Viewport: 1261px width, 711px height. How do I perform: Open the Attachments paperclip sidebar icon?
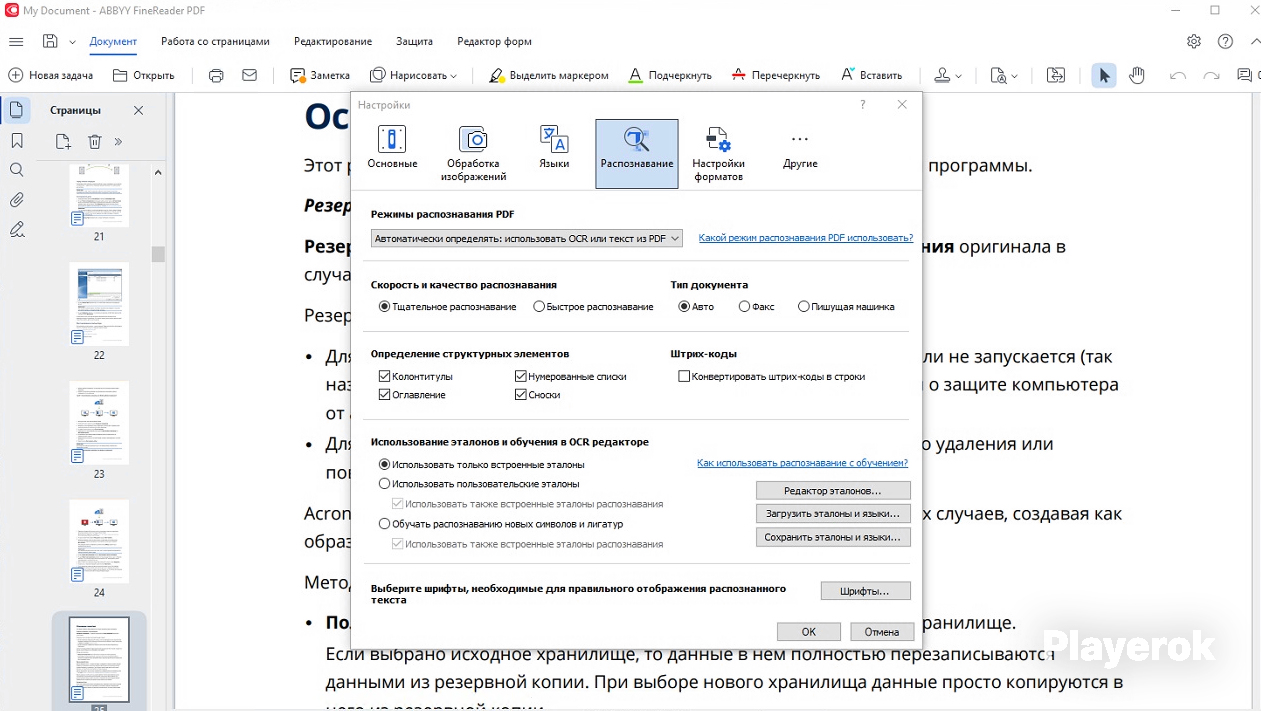point(16,200)
